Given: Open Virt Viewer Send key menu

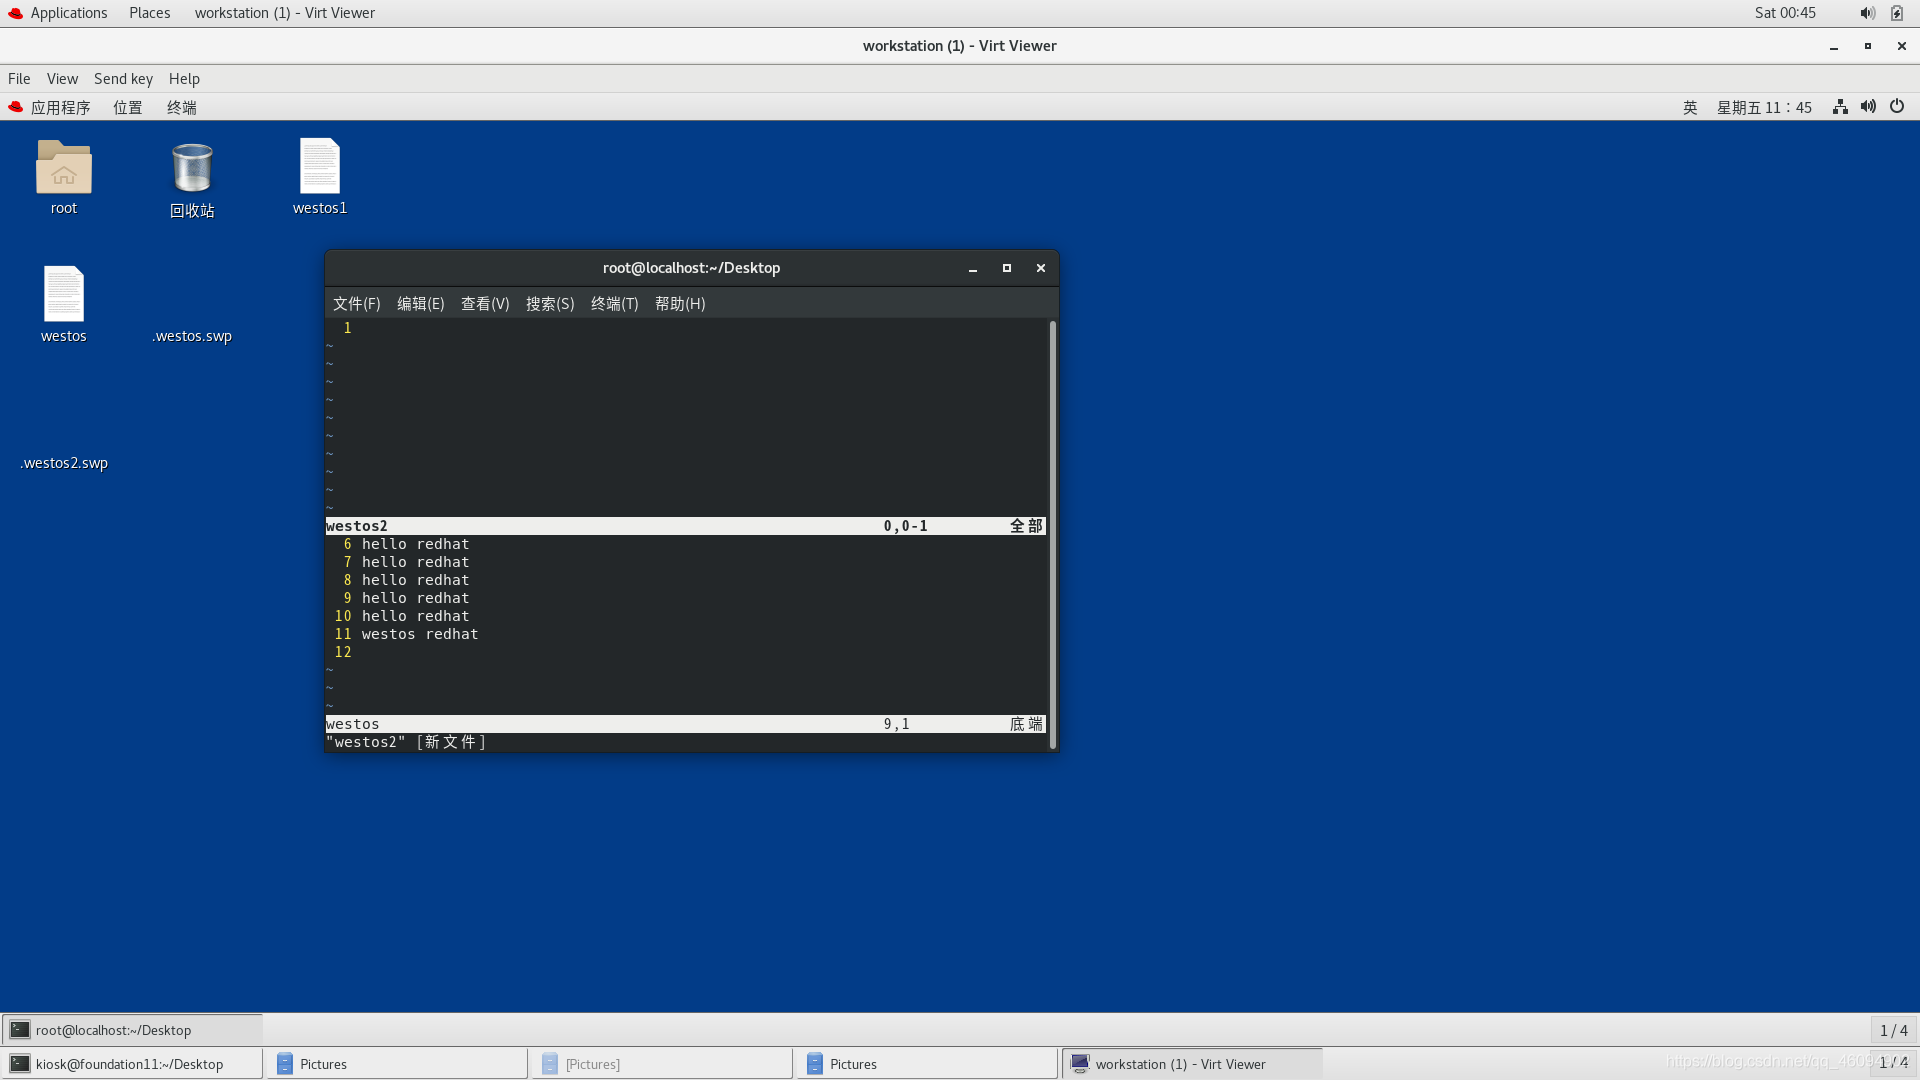Looking at the screenshot, I should 123,78.
